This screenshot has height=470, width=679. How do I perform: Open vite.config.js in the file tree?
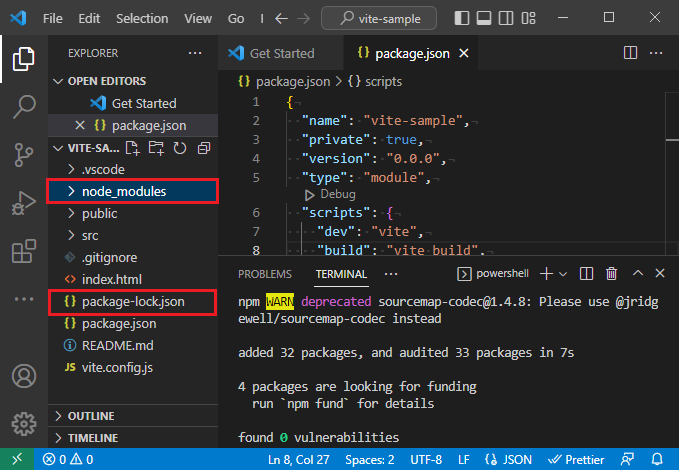133,367
